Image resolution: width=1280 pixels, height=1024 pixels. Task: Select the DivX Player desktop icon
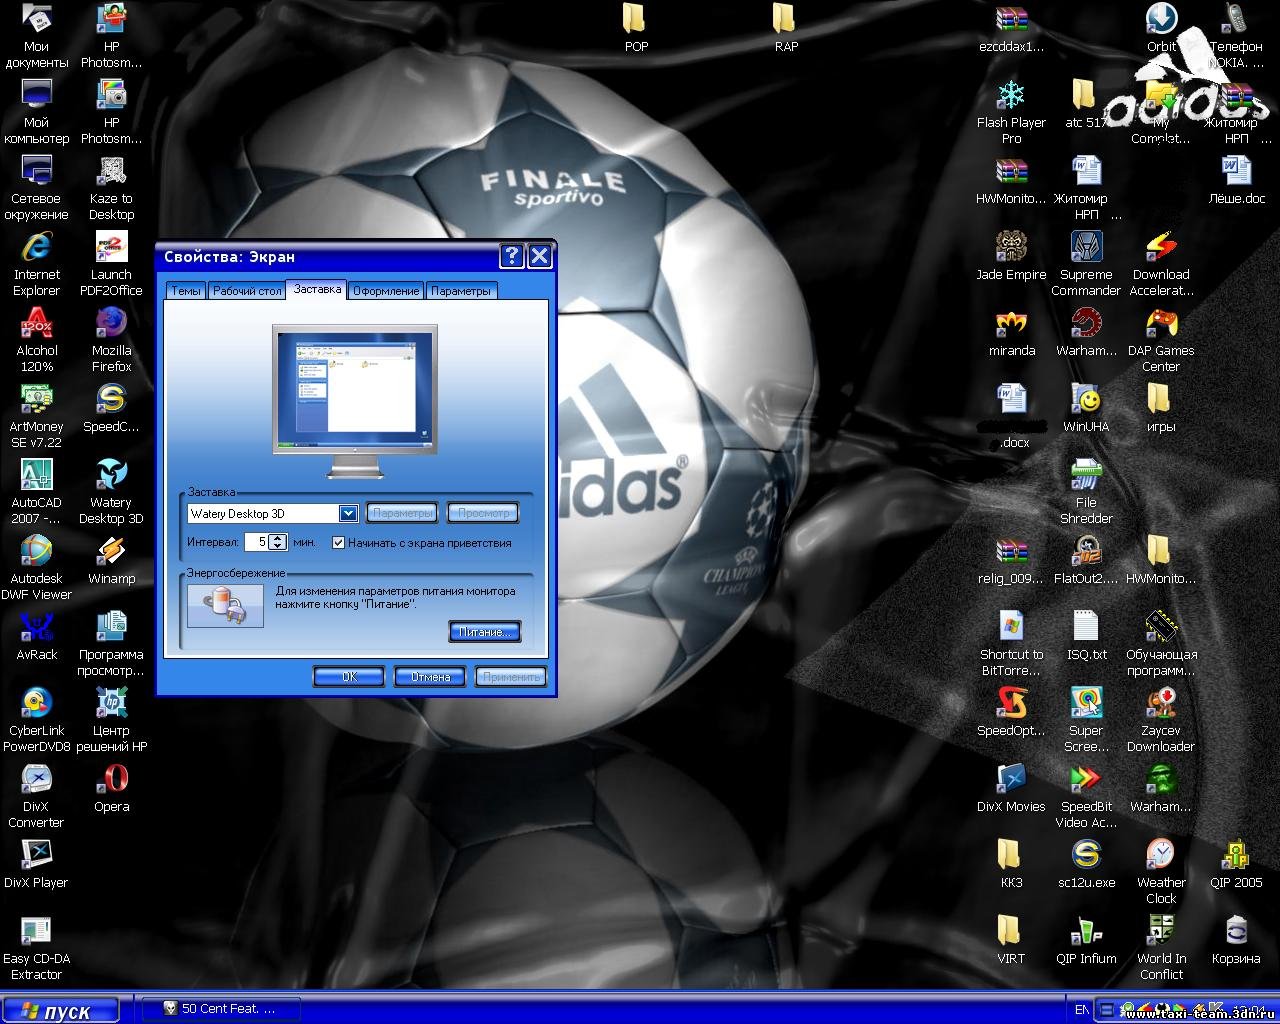pos(36,864)
